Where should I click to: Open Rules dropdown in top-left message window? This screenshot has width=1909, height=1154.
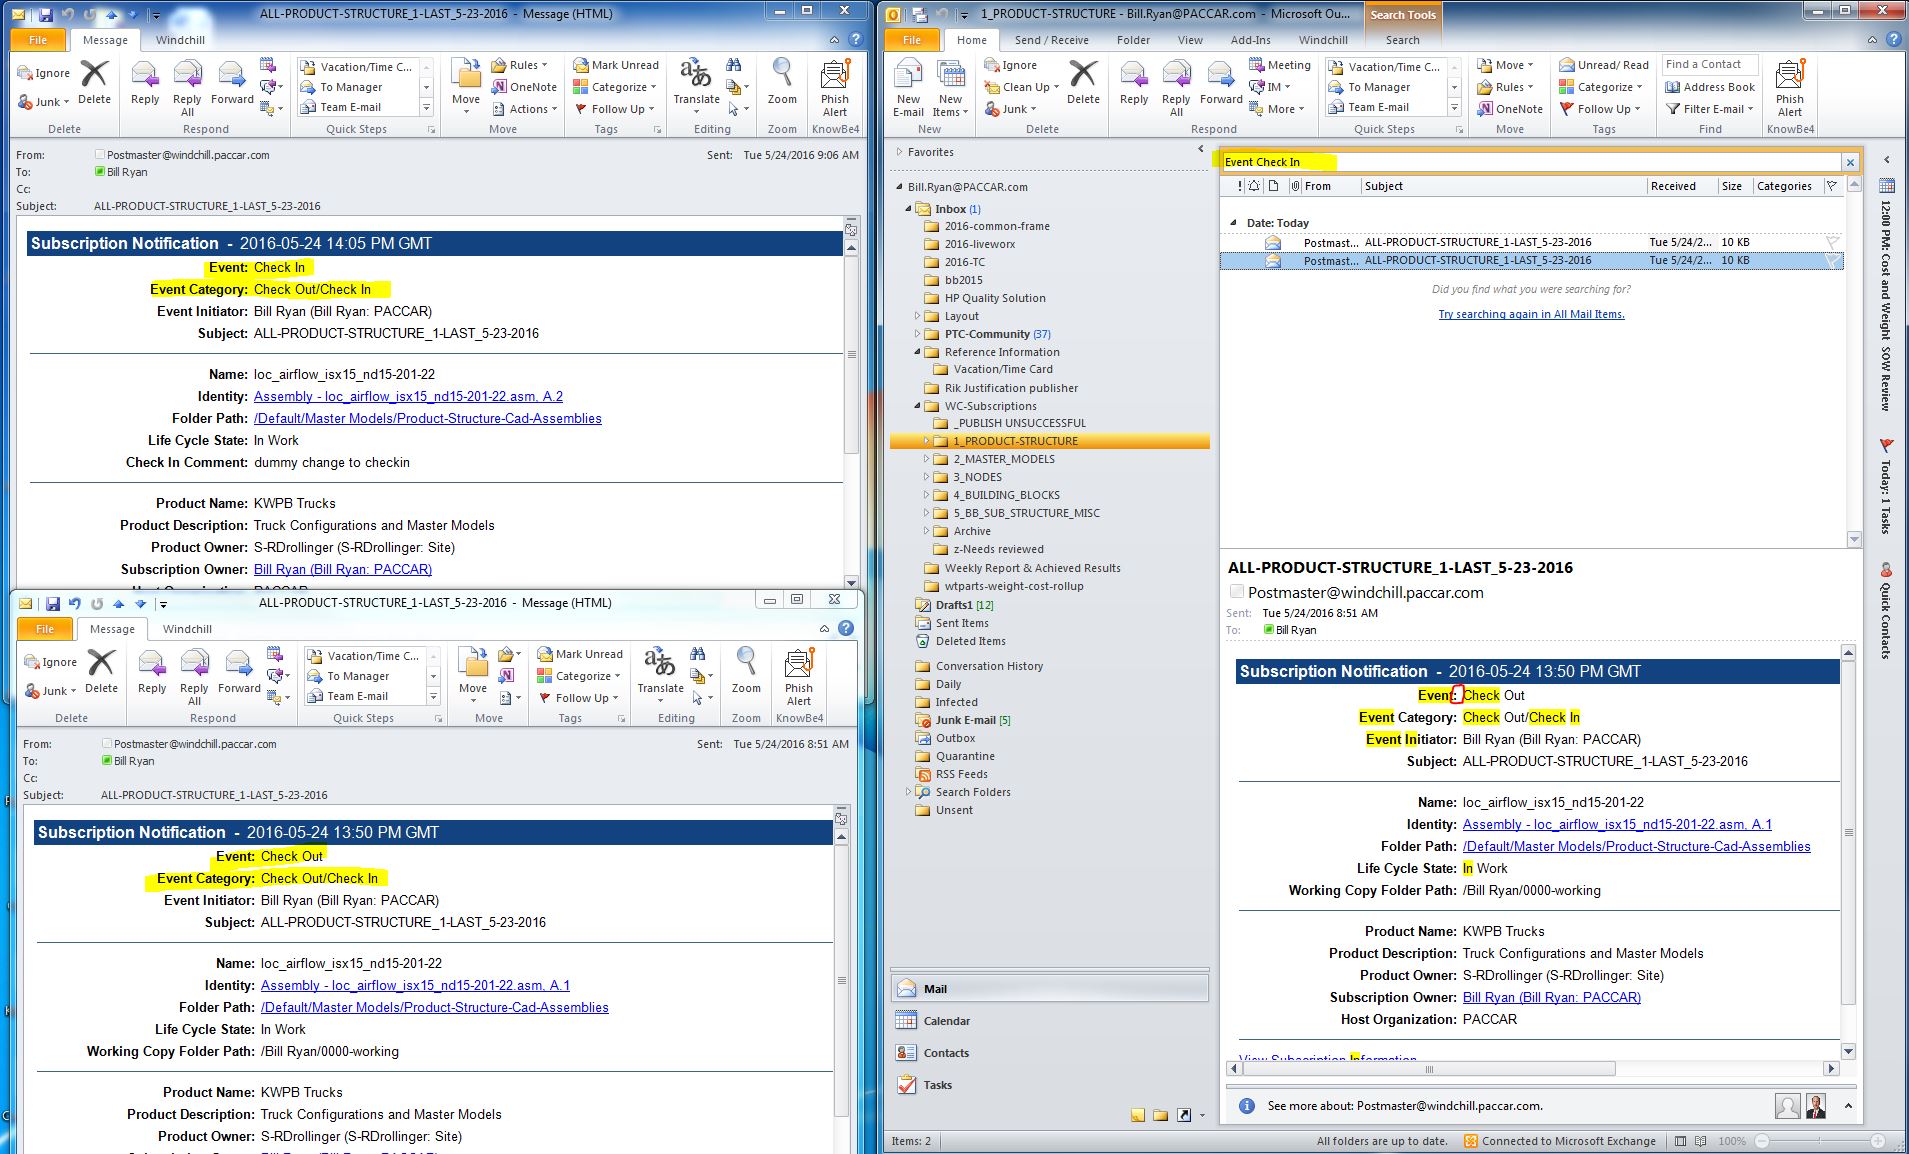coord(520,65)
